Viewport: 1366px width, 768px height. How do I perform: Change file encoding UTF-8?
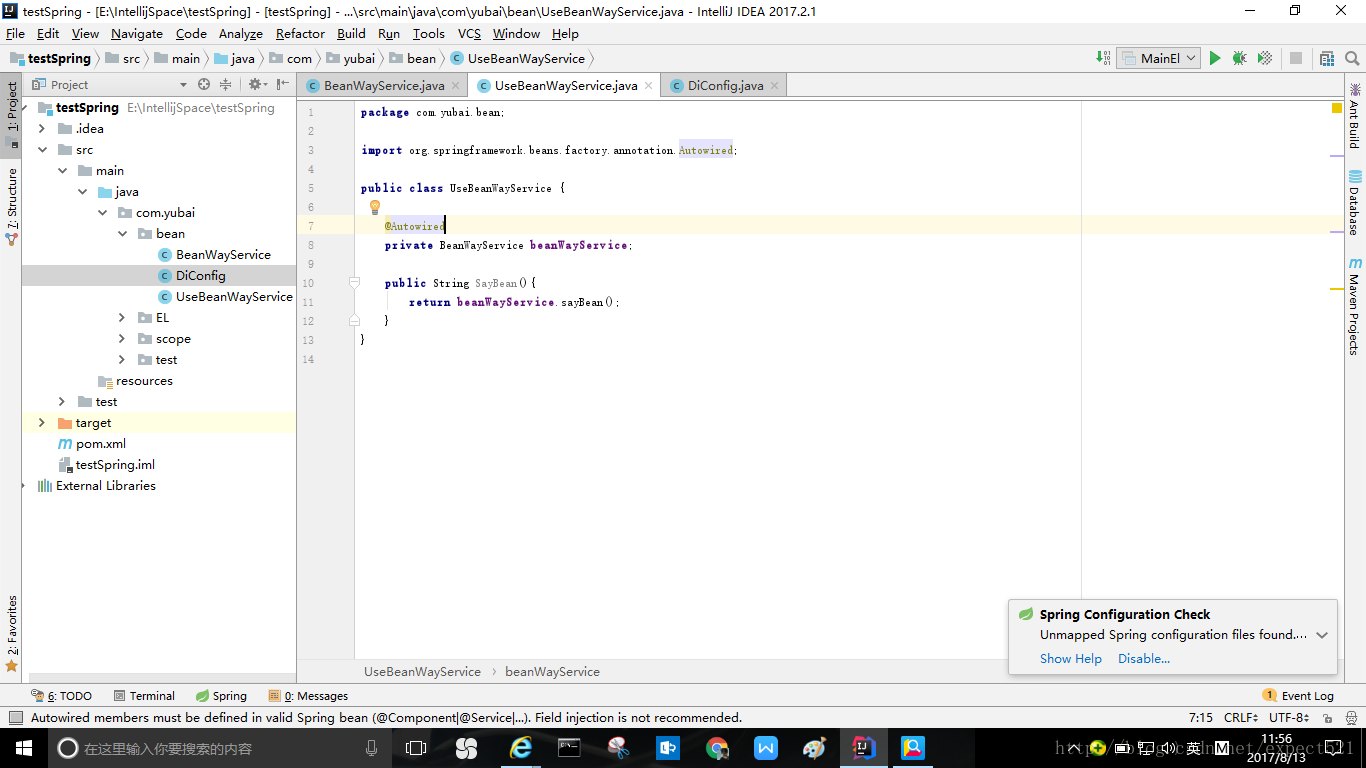point(1288,717)
